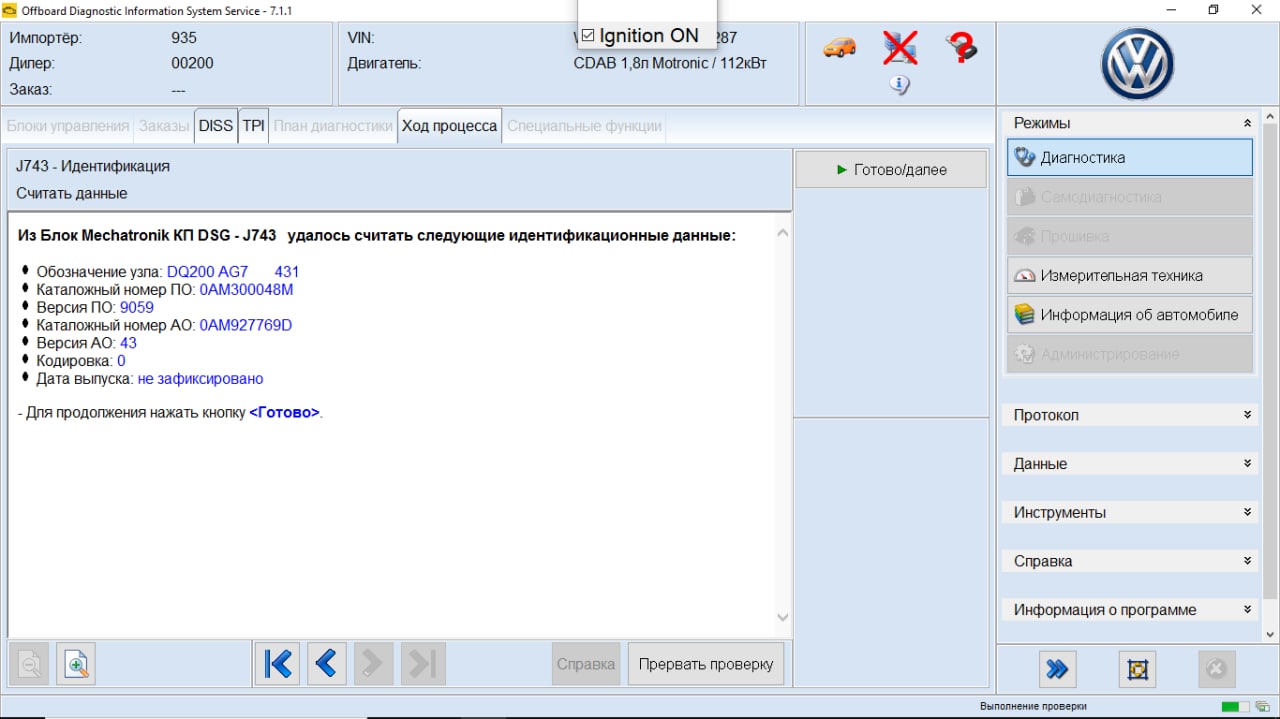Click hardware part number 0AM927769D

point(246,325)
